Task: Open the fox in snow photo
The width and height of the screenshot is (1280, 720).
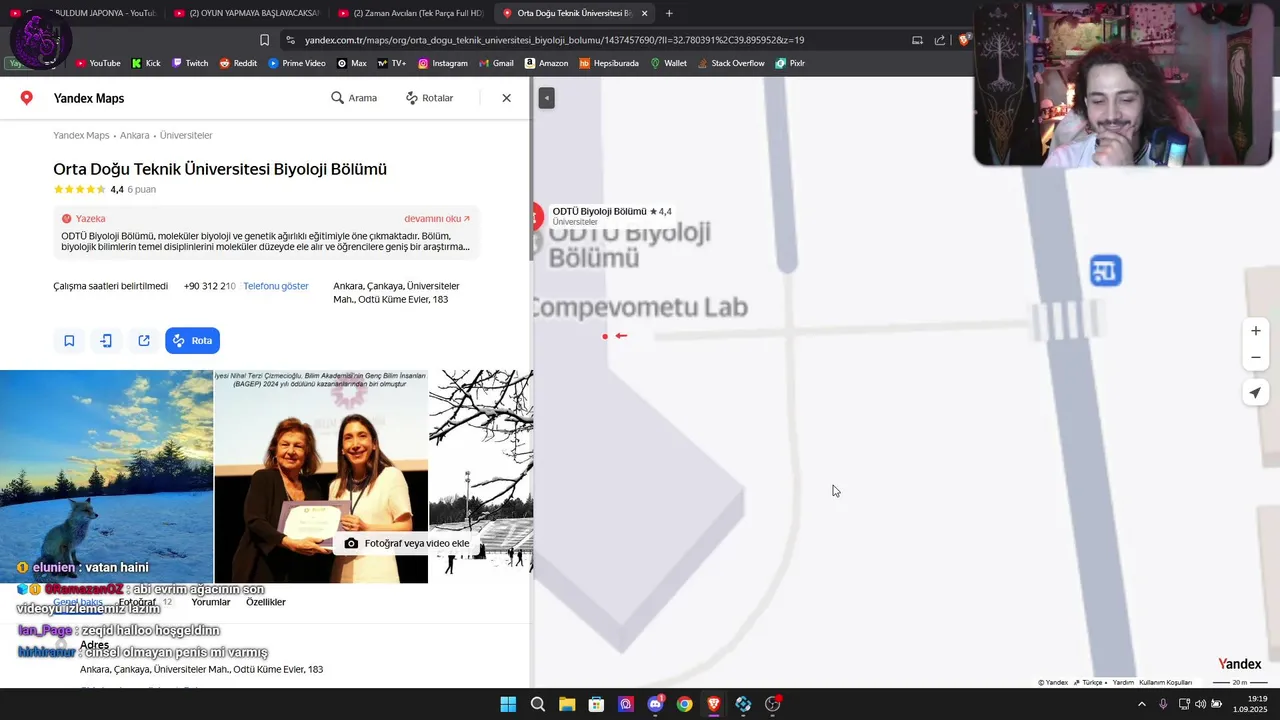Action: pos(106,476)
